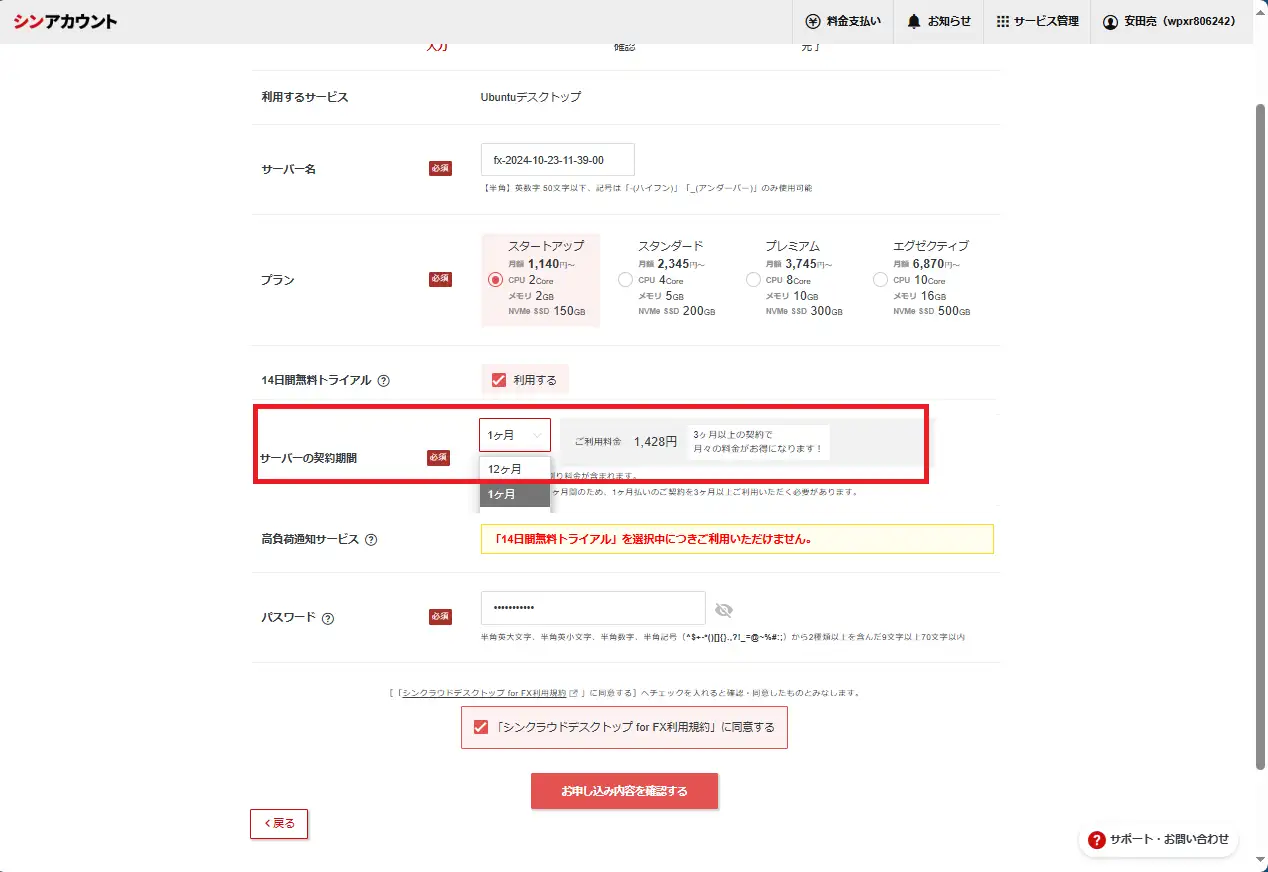Click the サーバー名 input field
Image resolution: width=1268 pixels, height=872 pixels.
(x=557, y=160)
